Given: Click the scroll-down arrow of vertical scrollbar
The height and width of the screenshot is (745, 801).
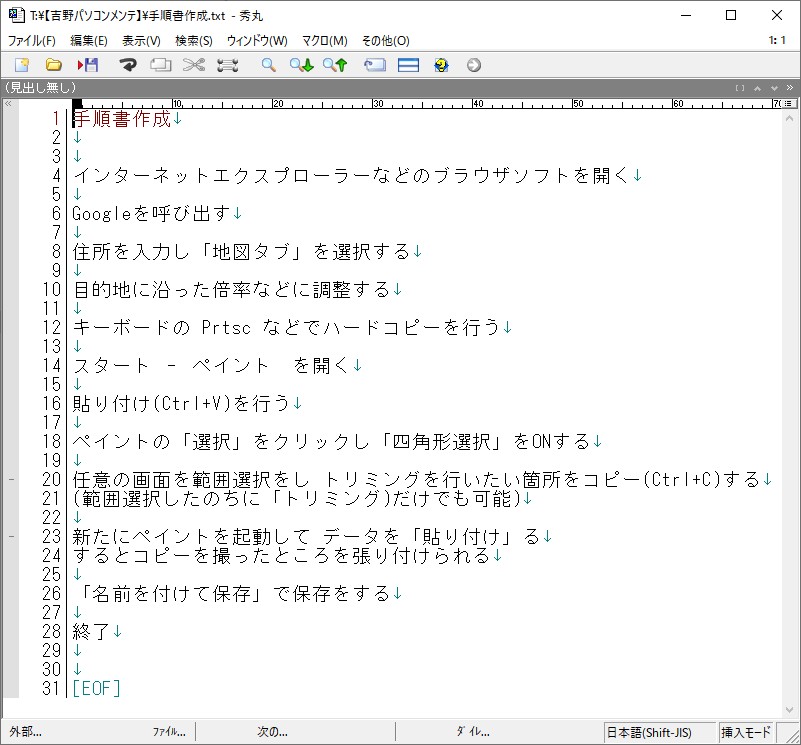Looking at the screenshot, I should pyautogui.click(x=789, y=709).
